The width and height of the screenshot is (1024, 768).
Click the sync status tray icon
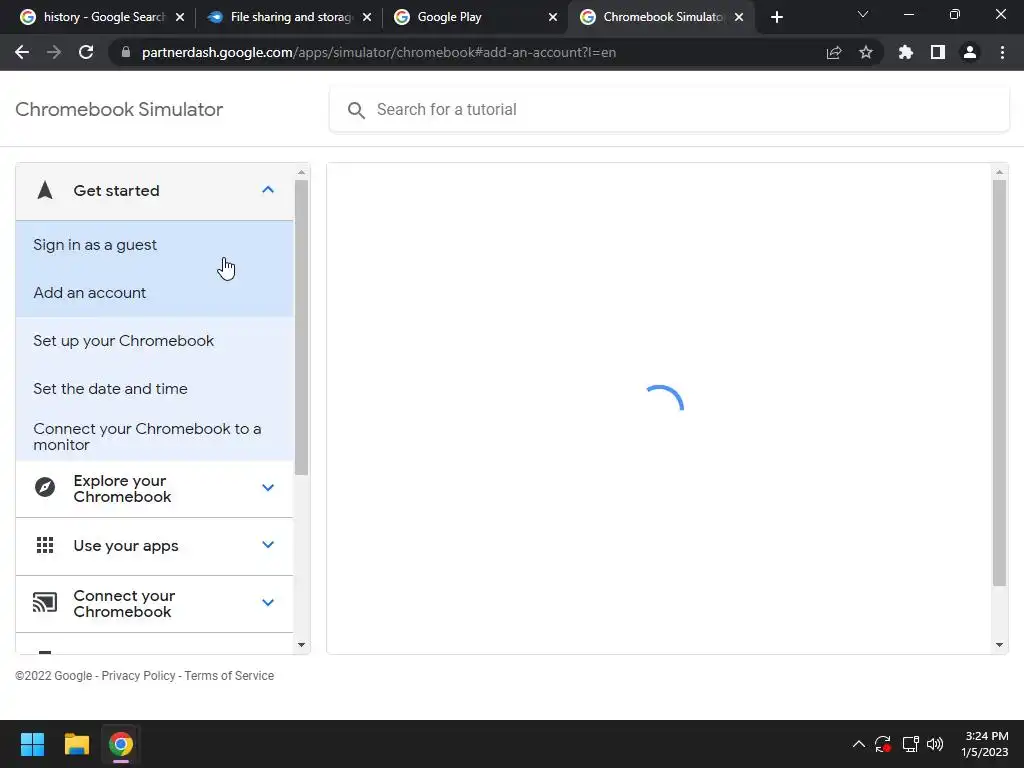883,744
